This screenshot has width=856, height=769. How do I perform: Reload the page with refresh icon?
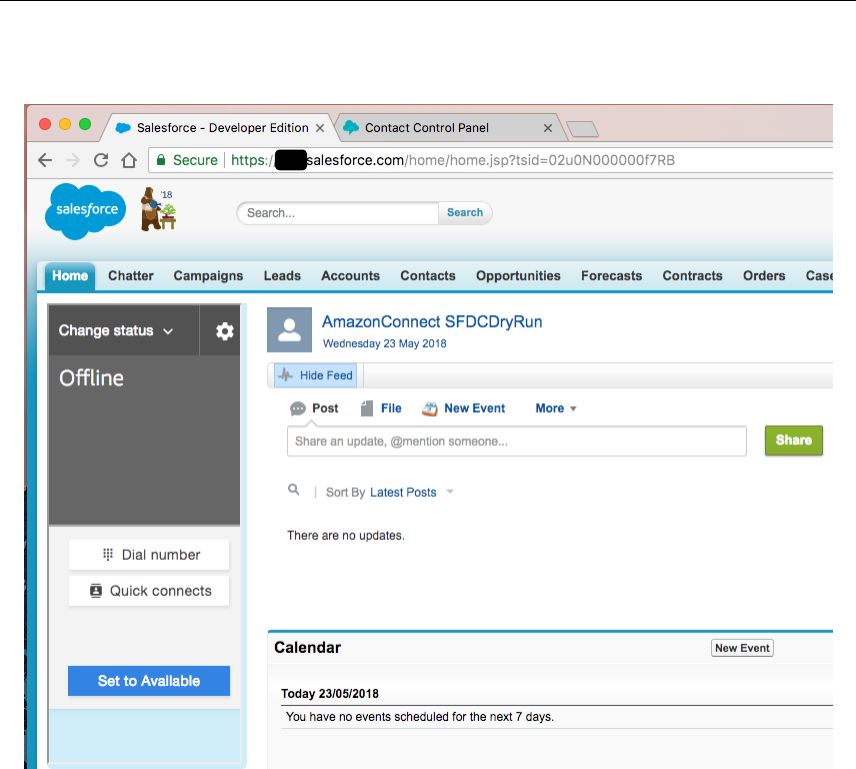[x=101, y=160]
